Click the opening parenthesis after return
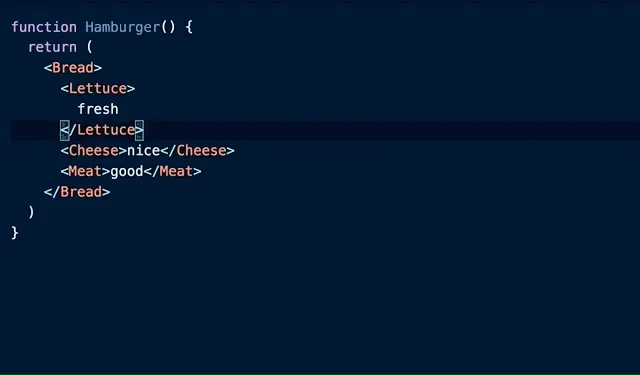This screenshot has width=640, height=375. 89,47
